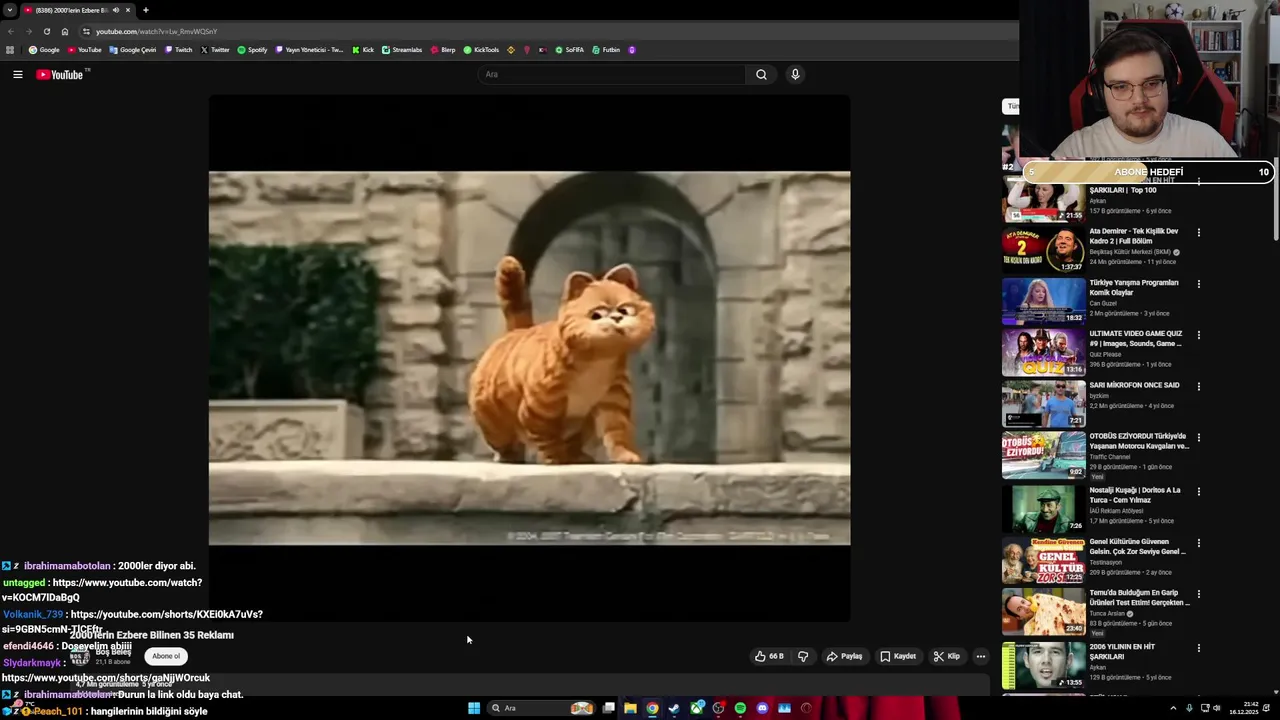
Task: Expand hidden system tray icons chevron
Action: pos(1173,708)
